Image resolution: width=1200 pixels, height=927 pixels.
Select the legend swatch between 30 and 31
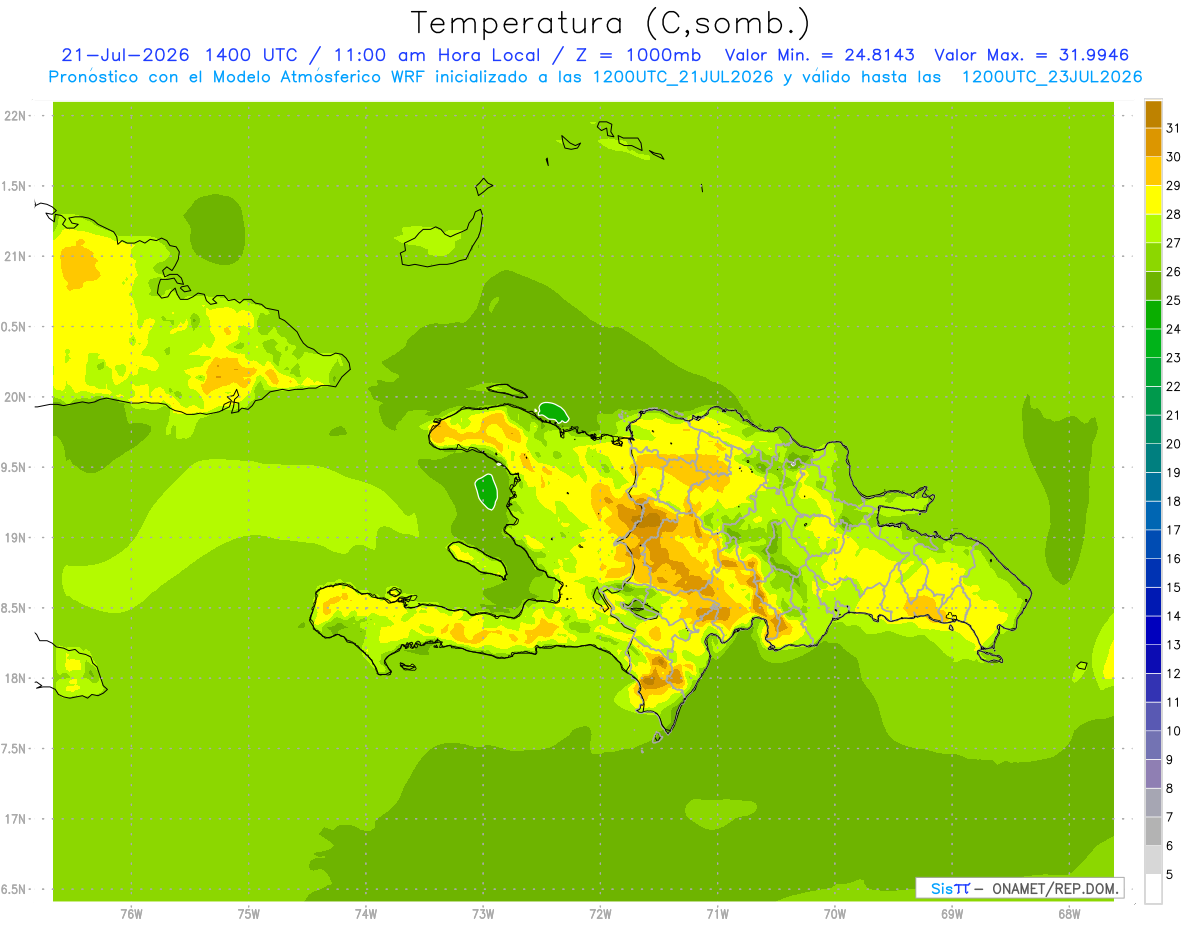tap(1153, 141)
